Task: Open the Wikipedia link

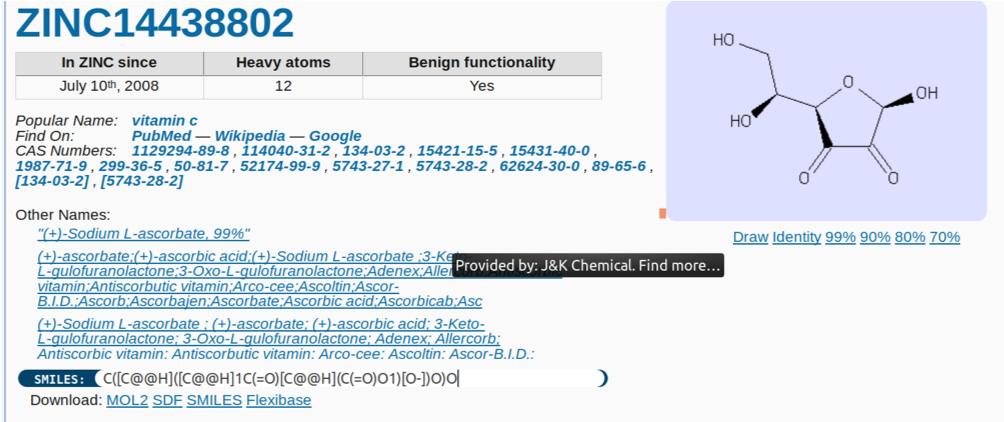Action: (x=250, y=136)
